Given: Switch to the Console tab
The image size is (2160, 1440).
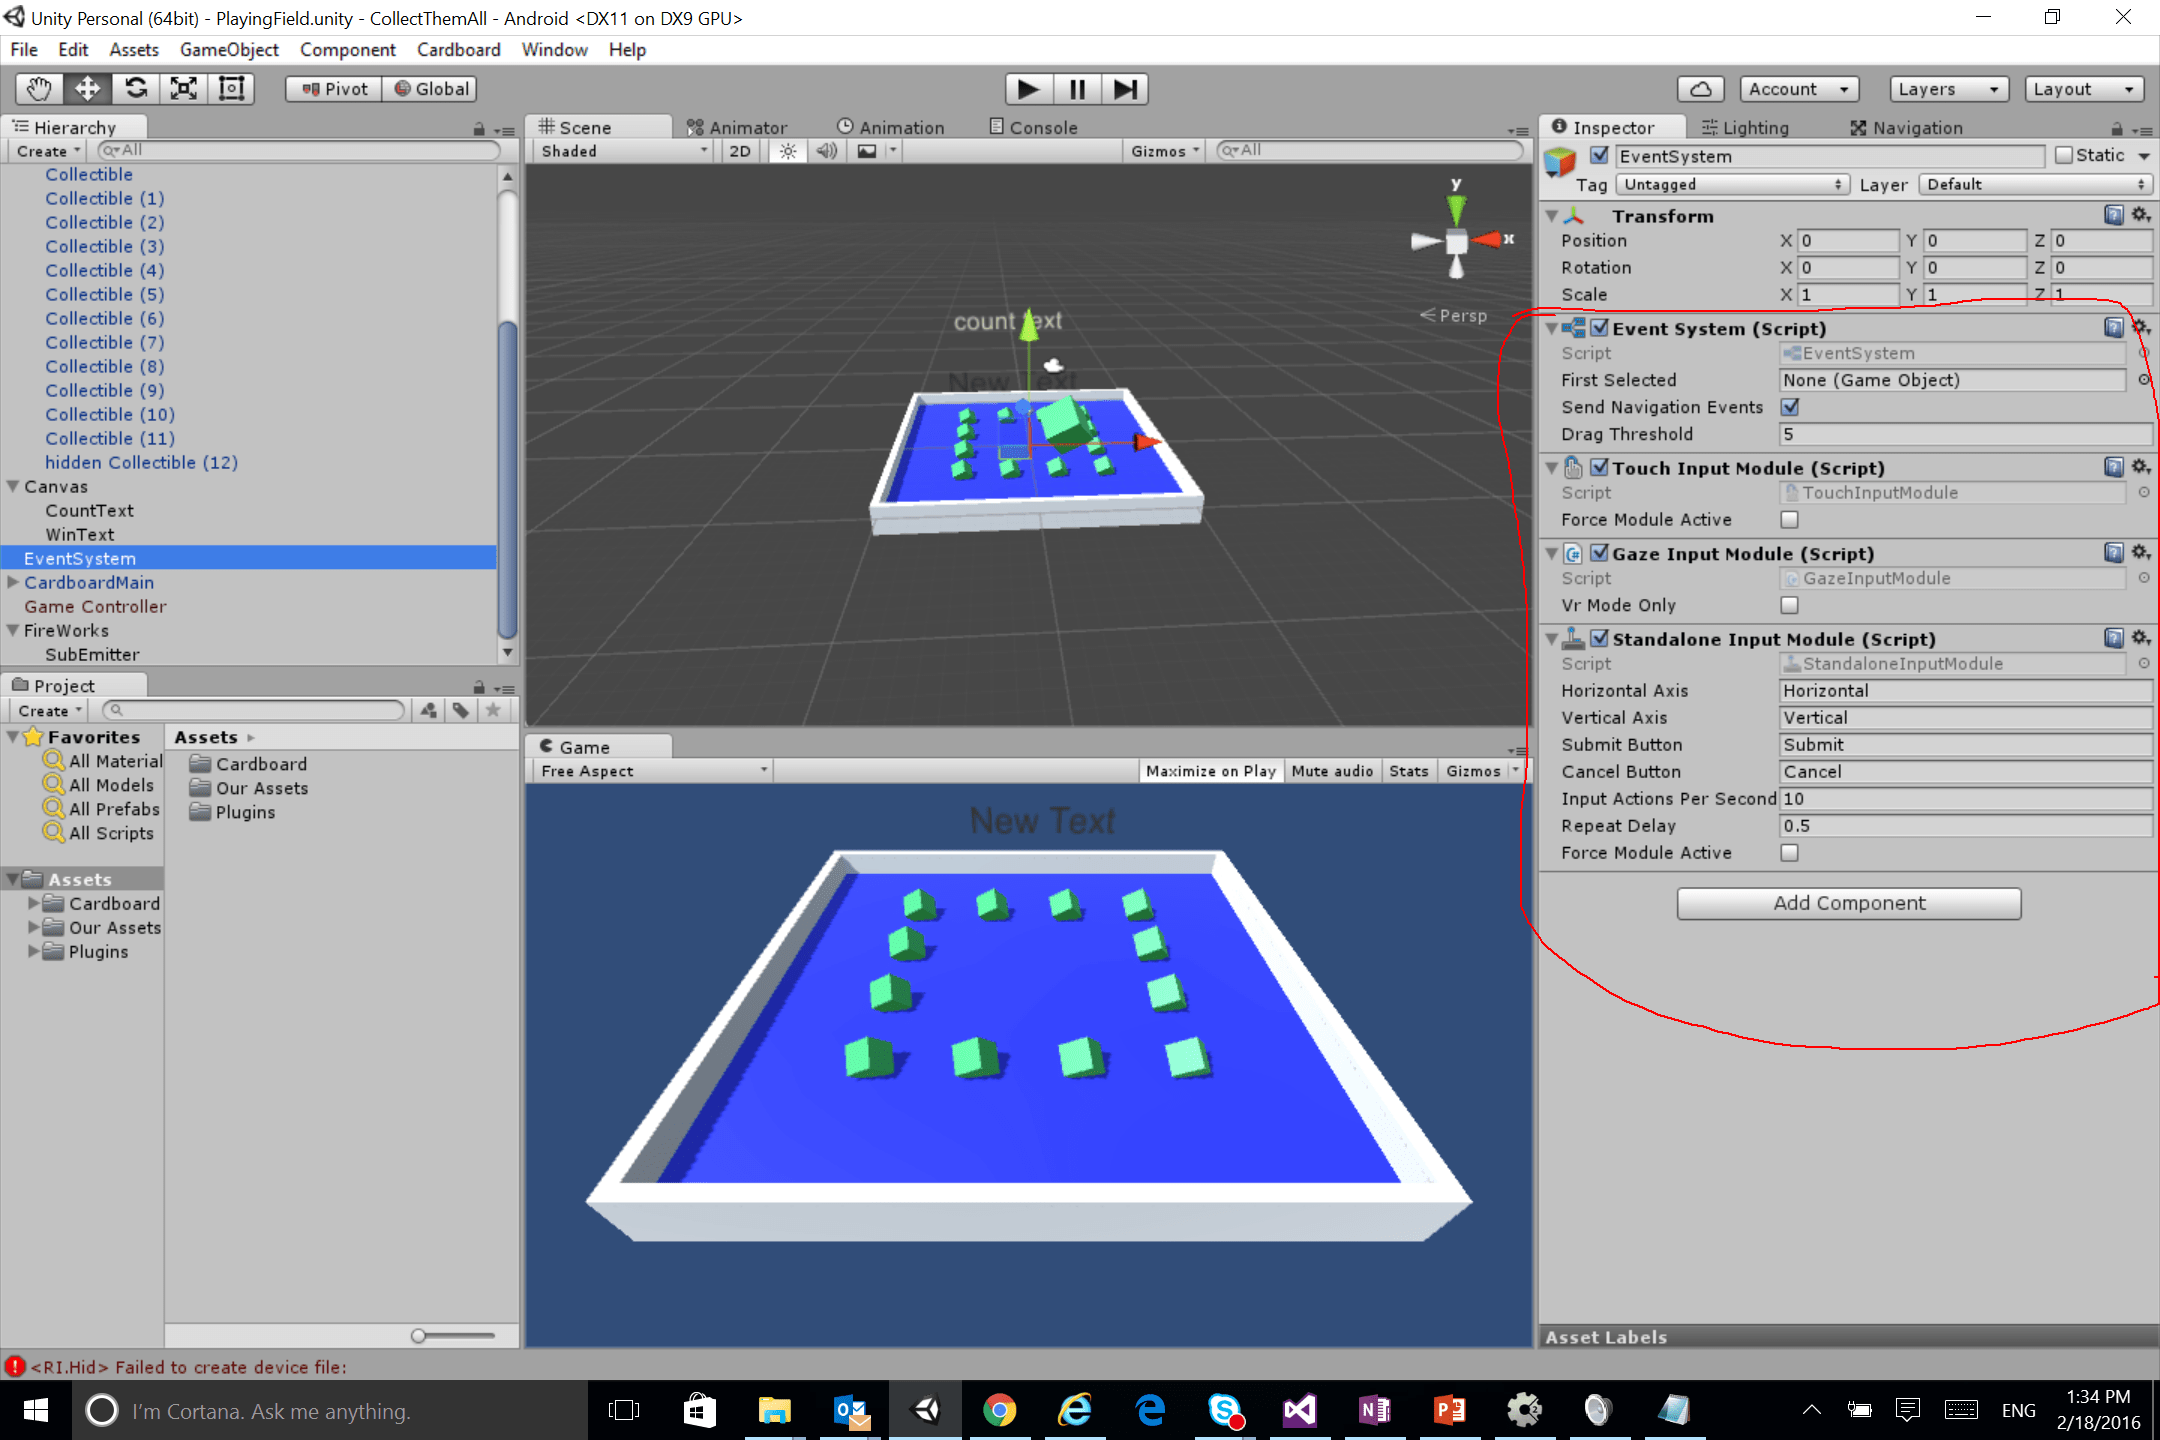Looking at the screenshot, I should 1033,127.
